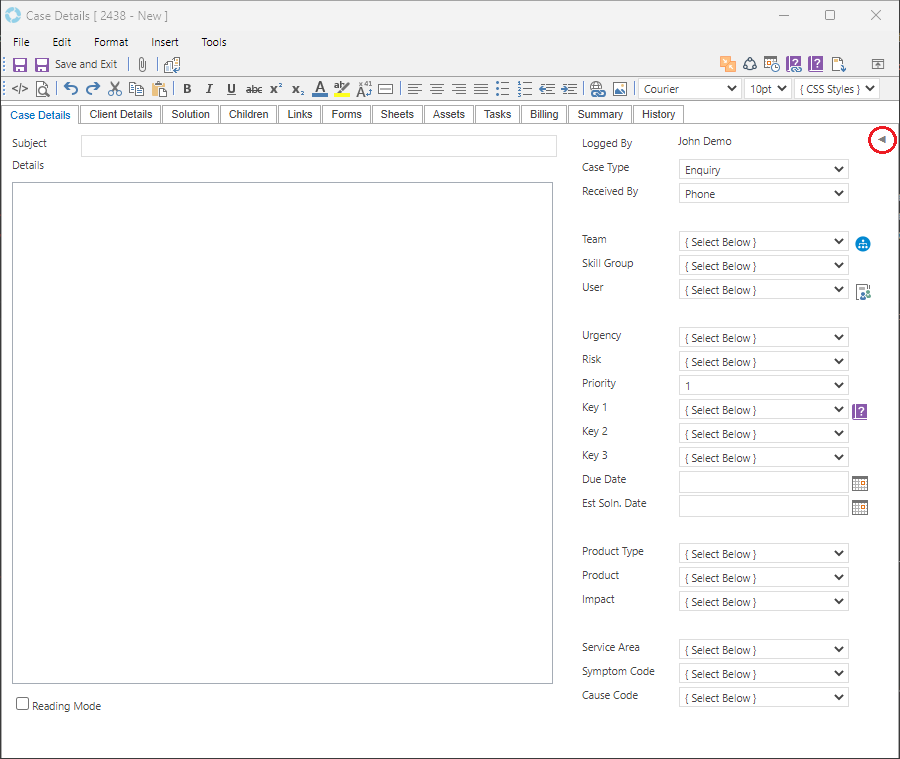Open the Format menu
Viewport: 900px width, 759px height.
pos(111,42)
